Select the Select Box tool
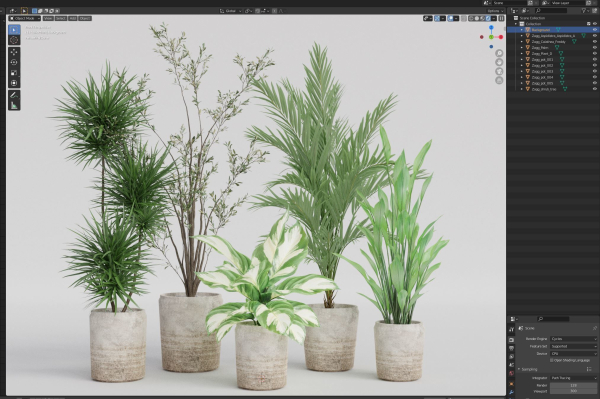This screenshot has height=399, width=600. point(14,29)
